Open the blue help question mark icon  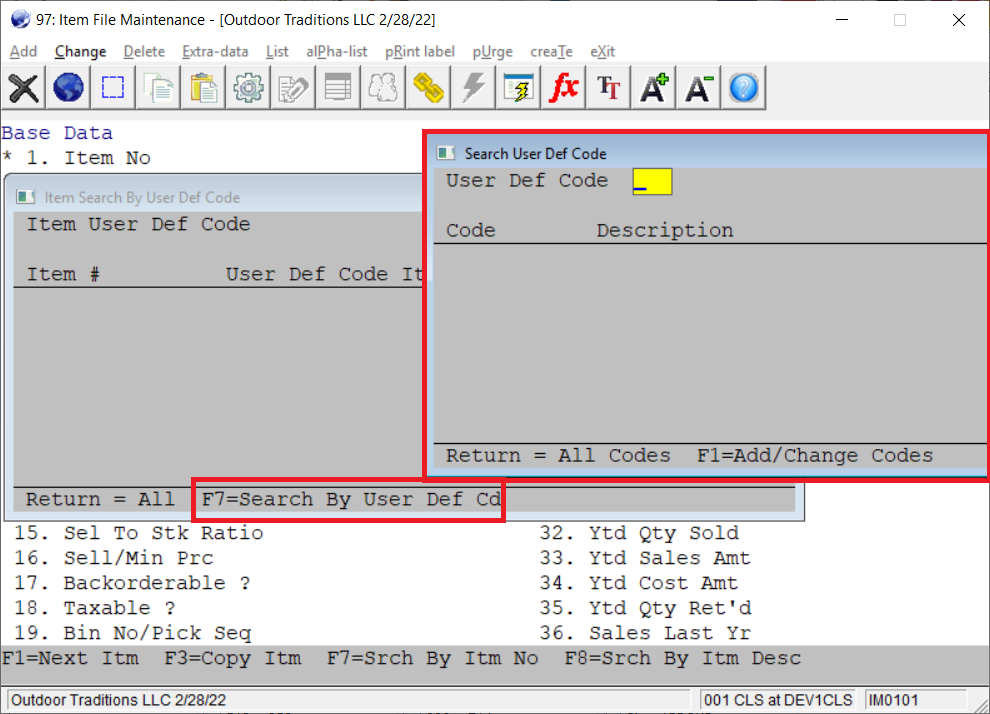coord(743,88)
